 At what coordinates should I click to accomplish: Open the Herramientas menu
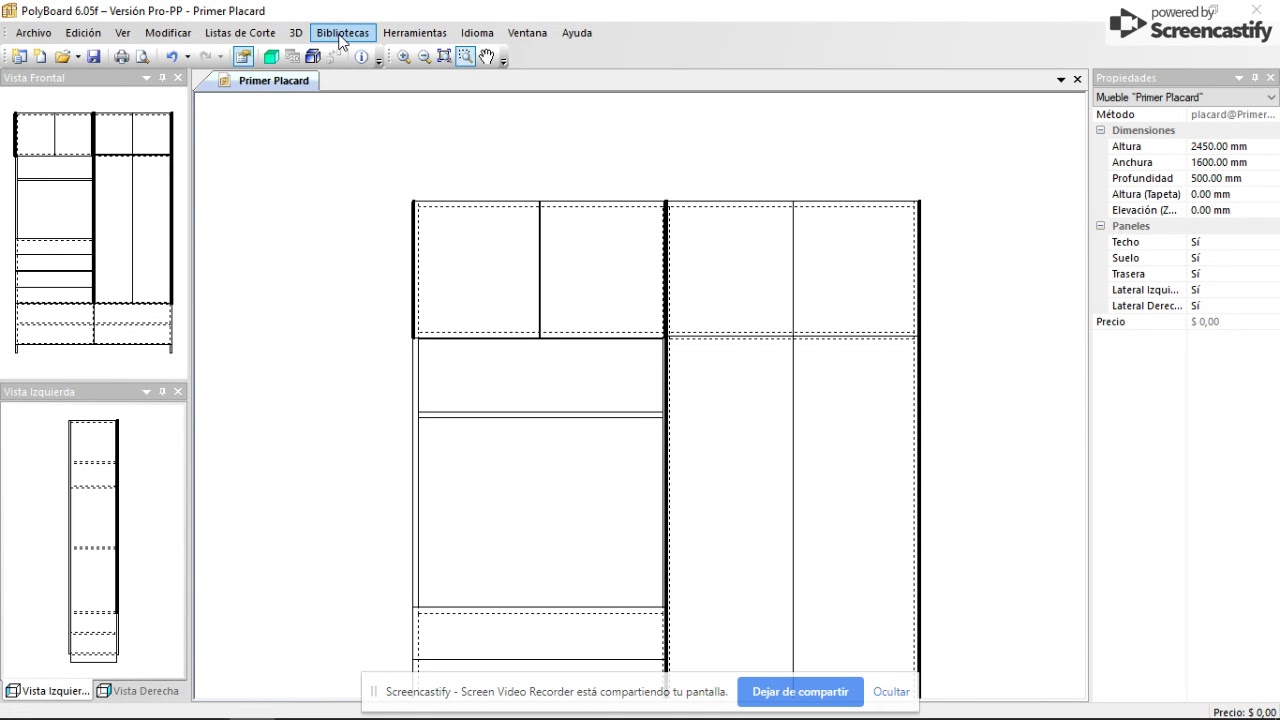coord(415,33)
